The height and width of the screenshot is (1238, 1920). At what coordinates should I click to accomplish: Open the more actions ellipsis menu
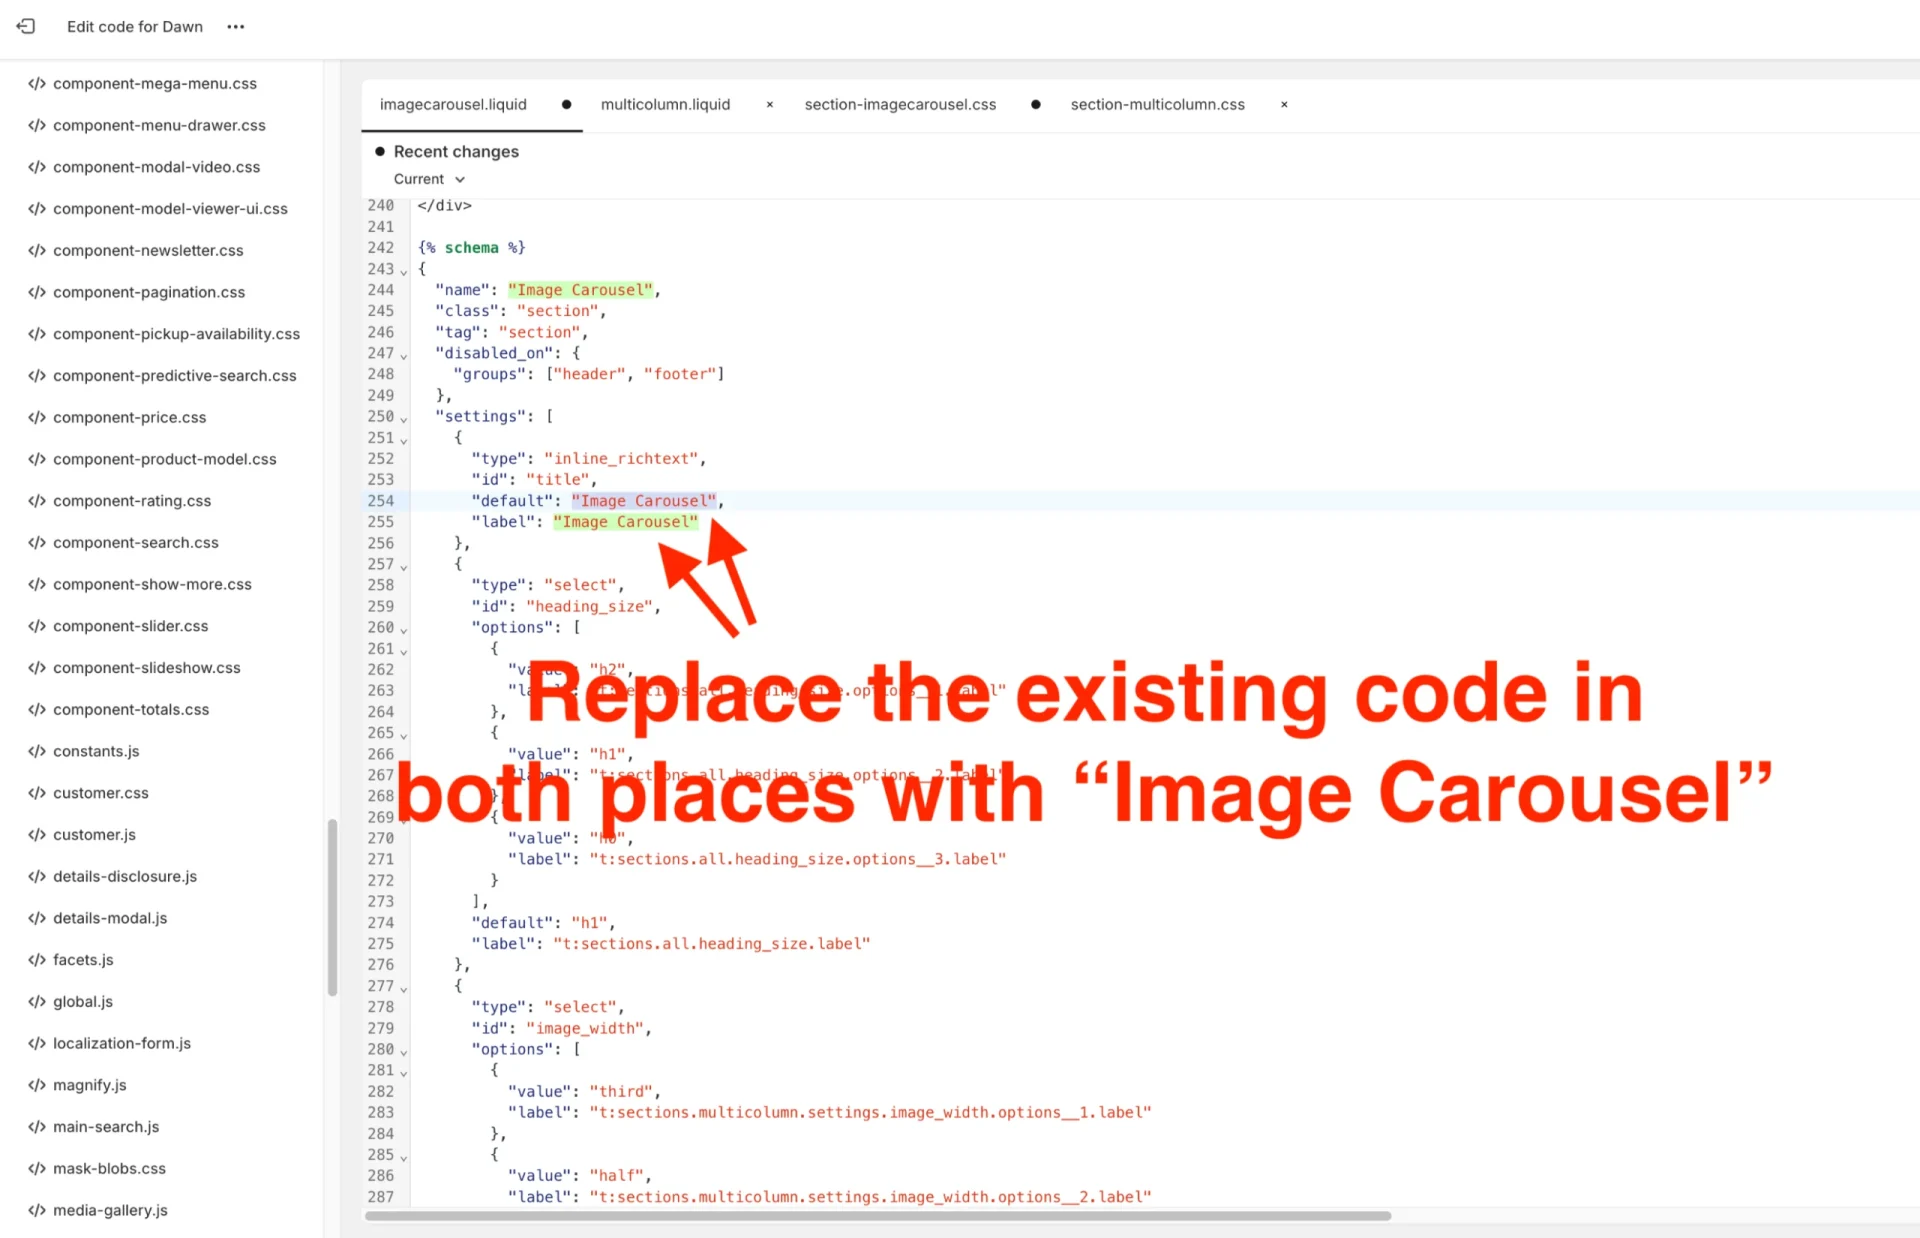click(236, 27)
